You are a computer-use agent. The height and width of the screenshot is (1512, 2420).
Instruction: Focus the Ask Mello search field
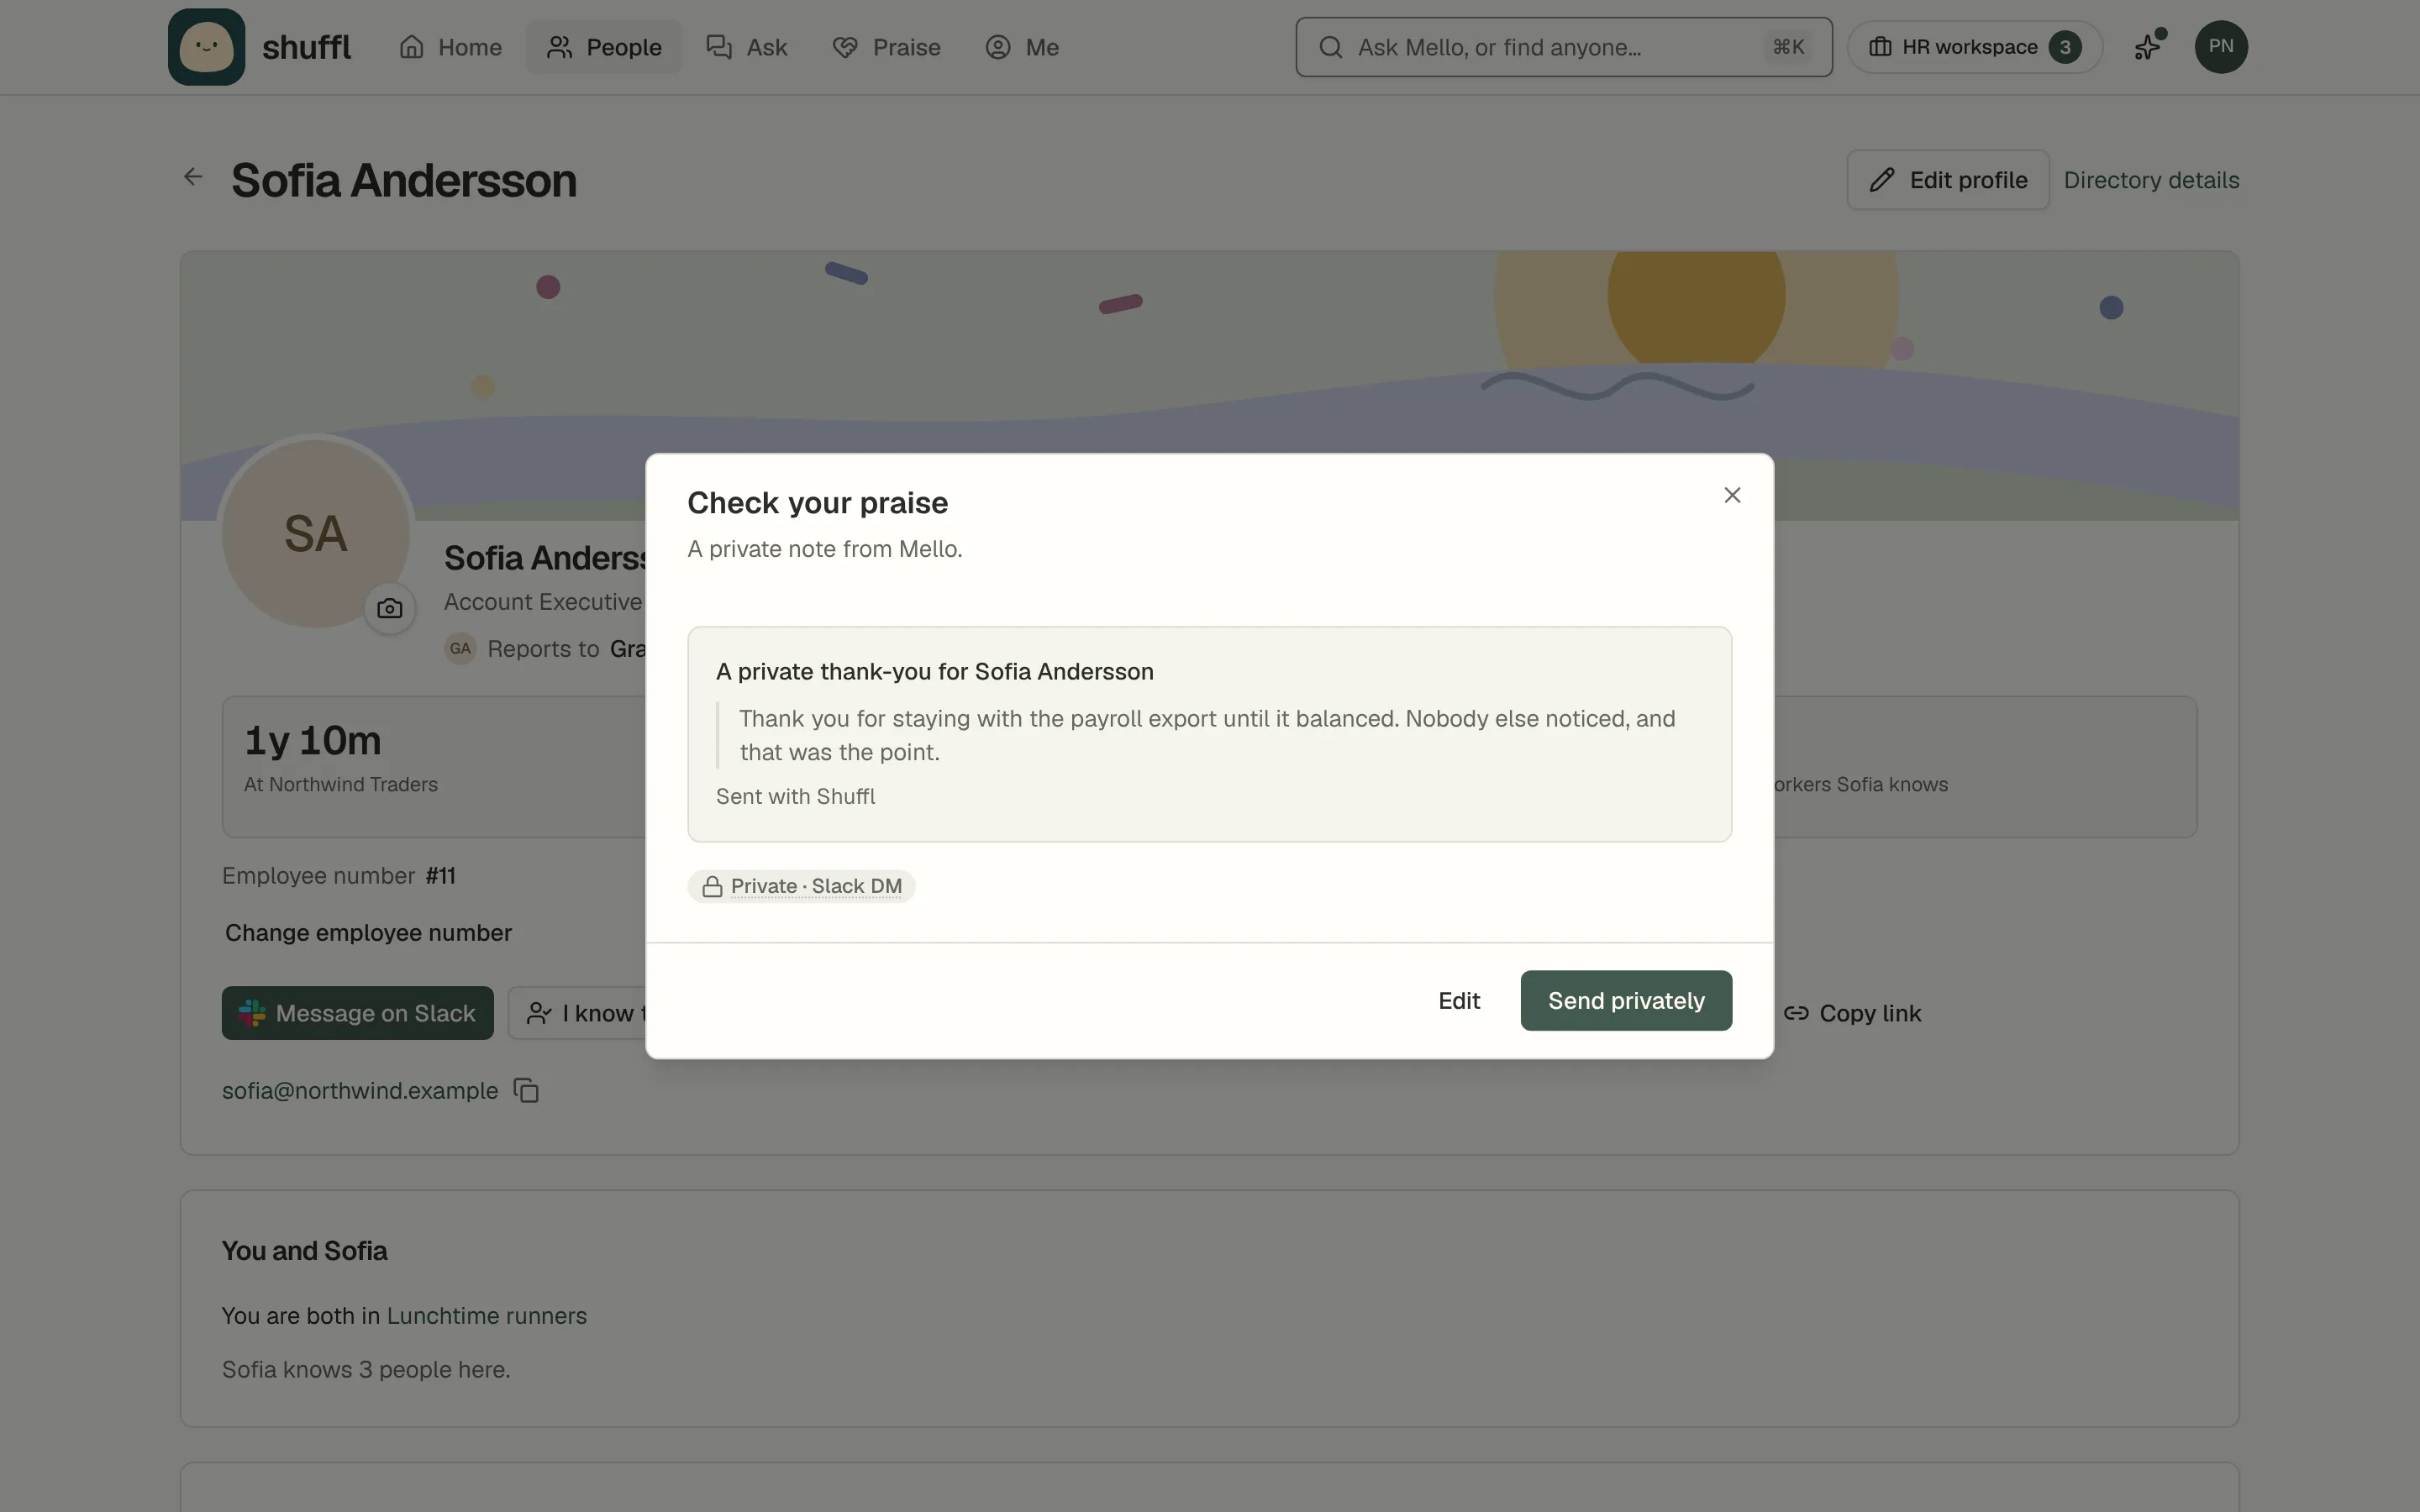(x=1564, y=47)
